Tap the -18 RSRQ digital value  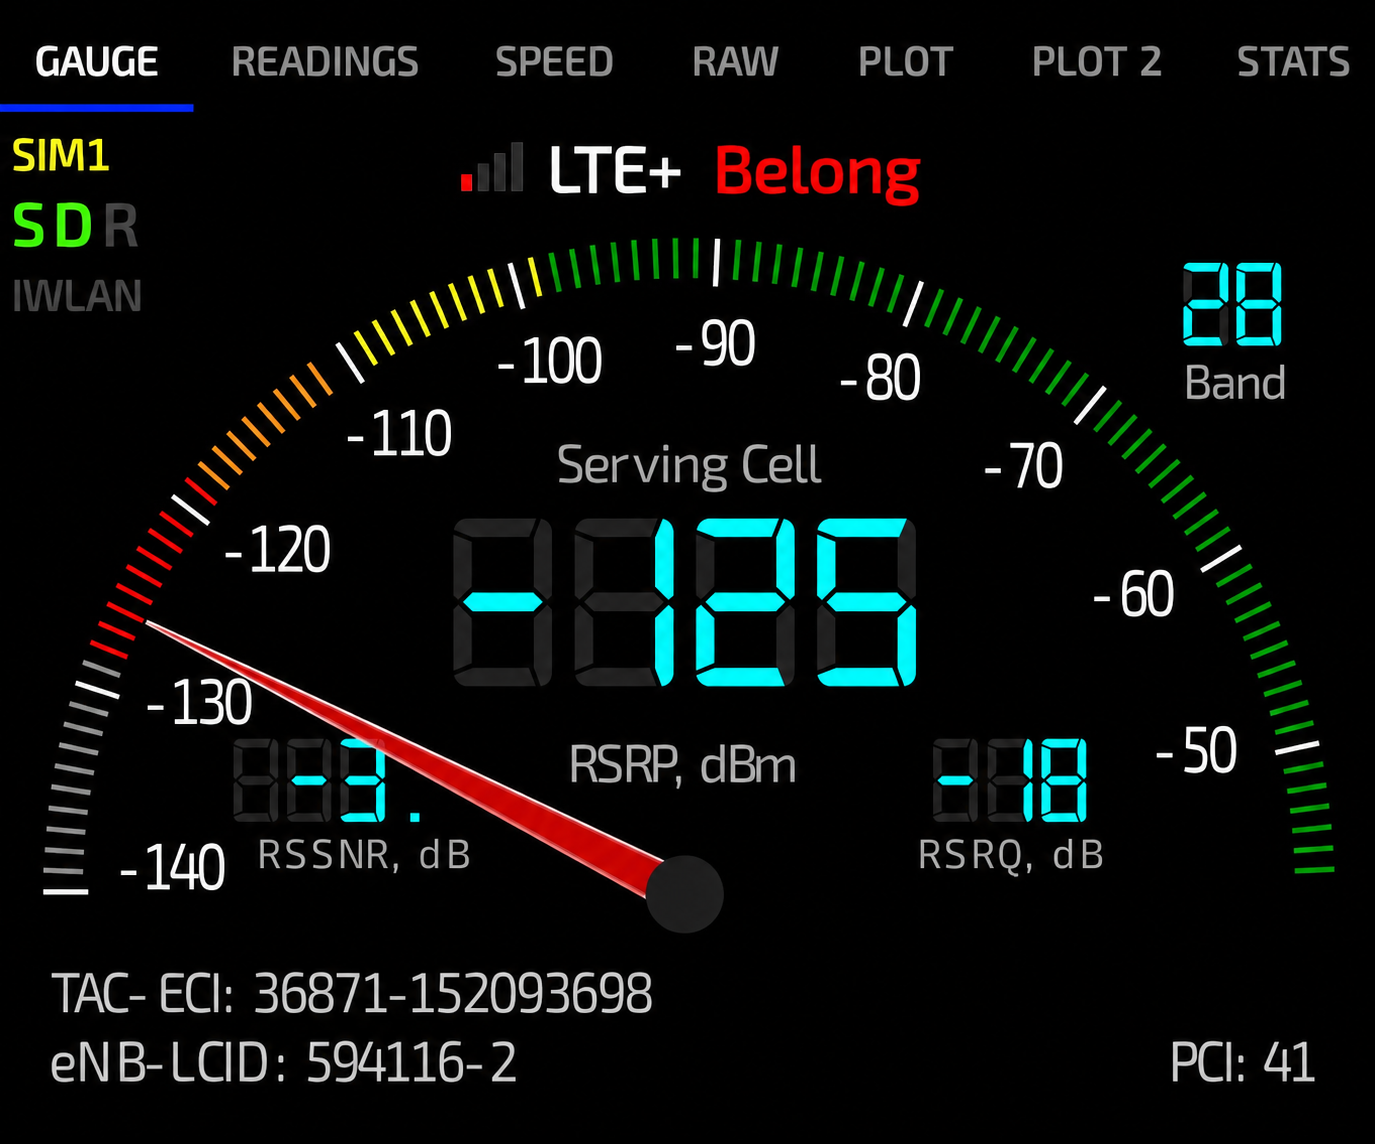click(1010, 781)
